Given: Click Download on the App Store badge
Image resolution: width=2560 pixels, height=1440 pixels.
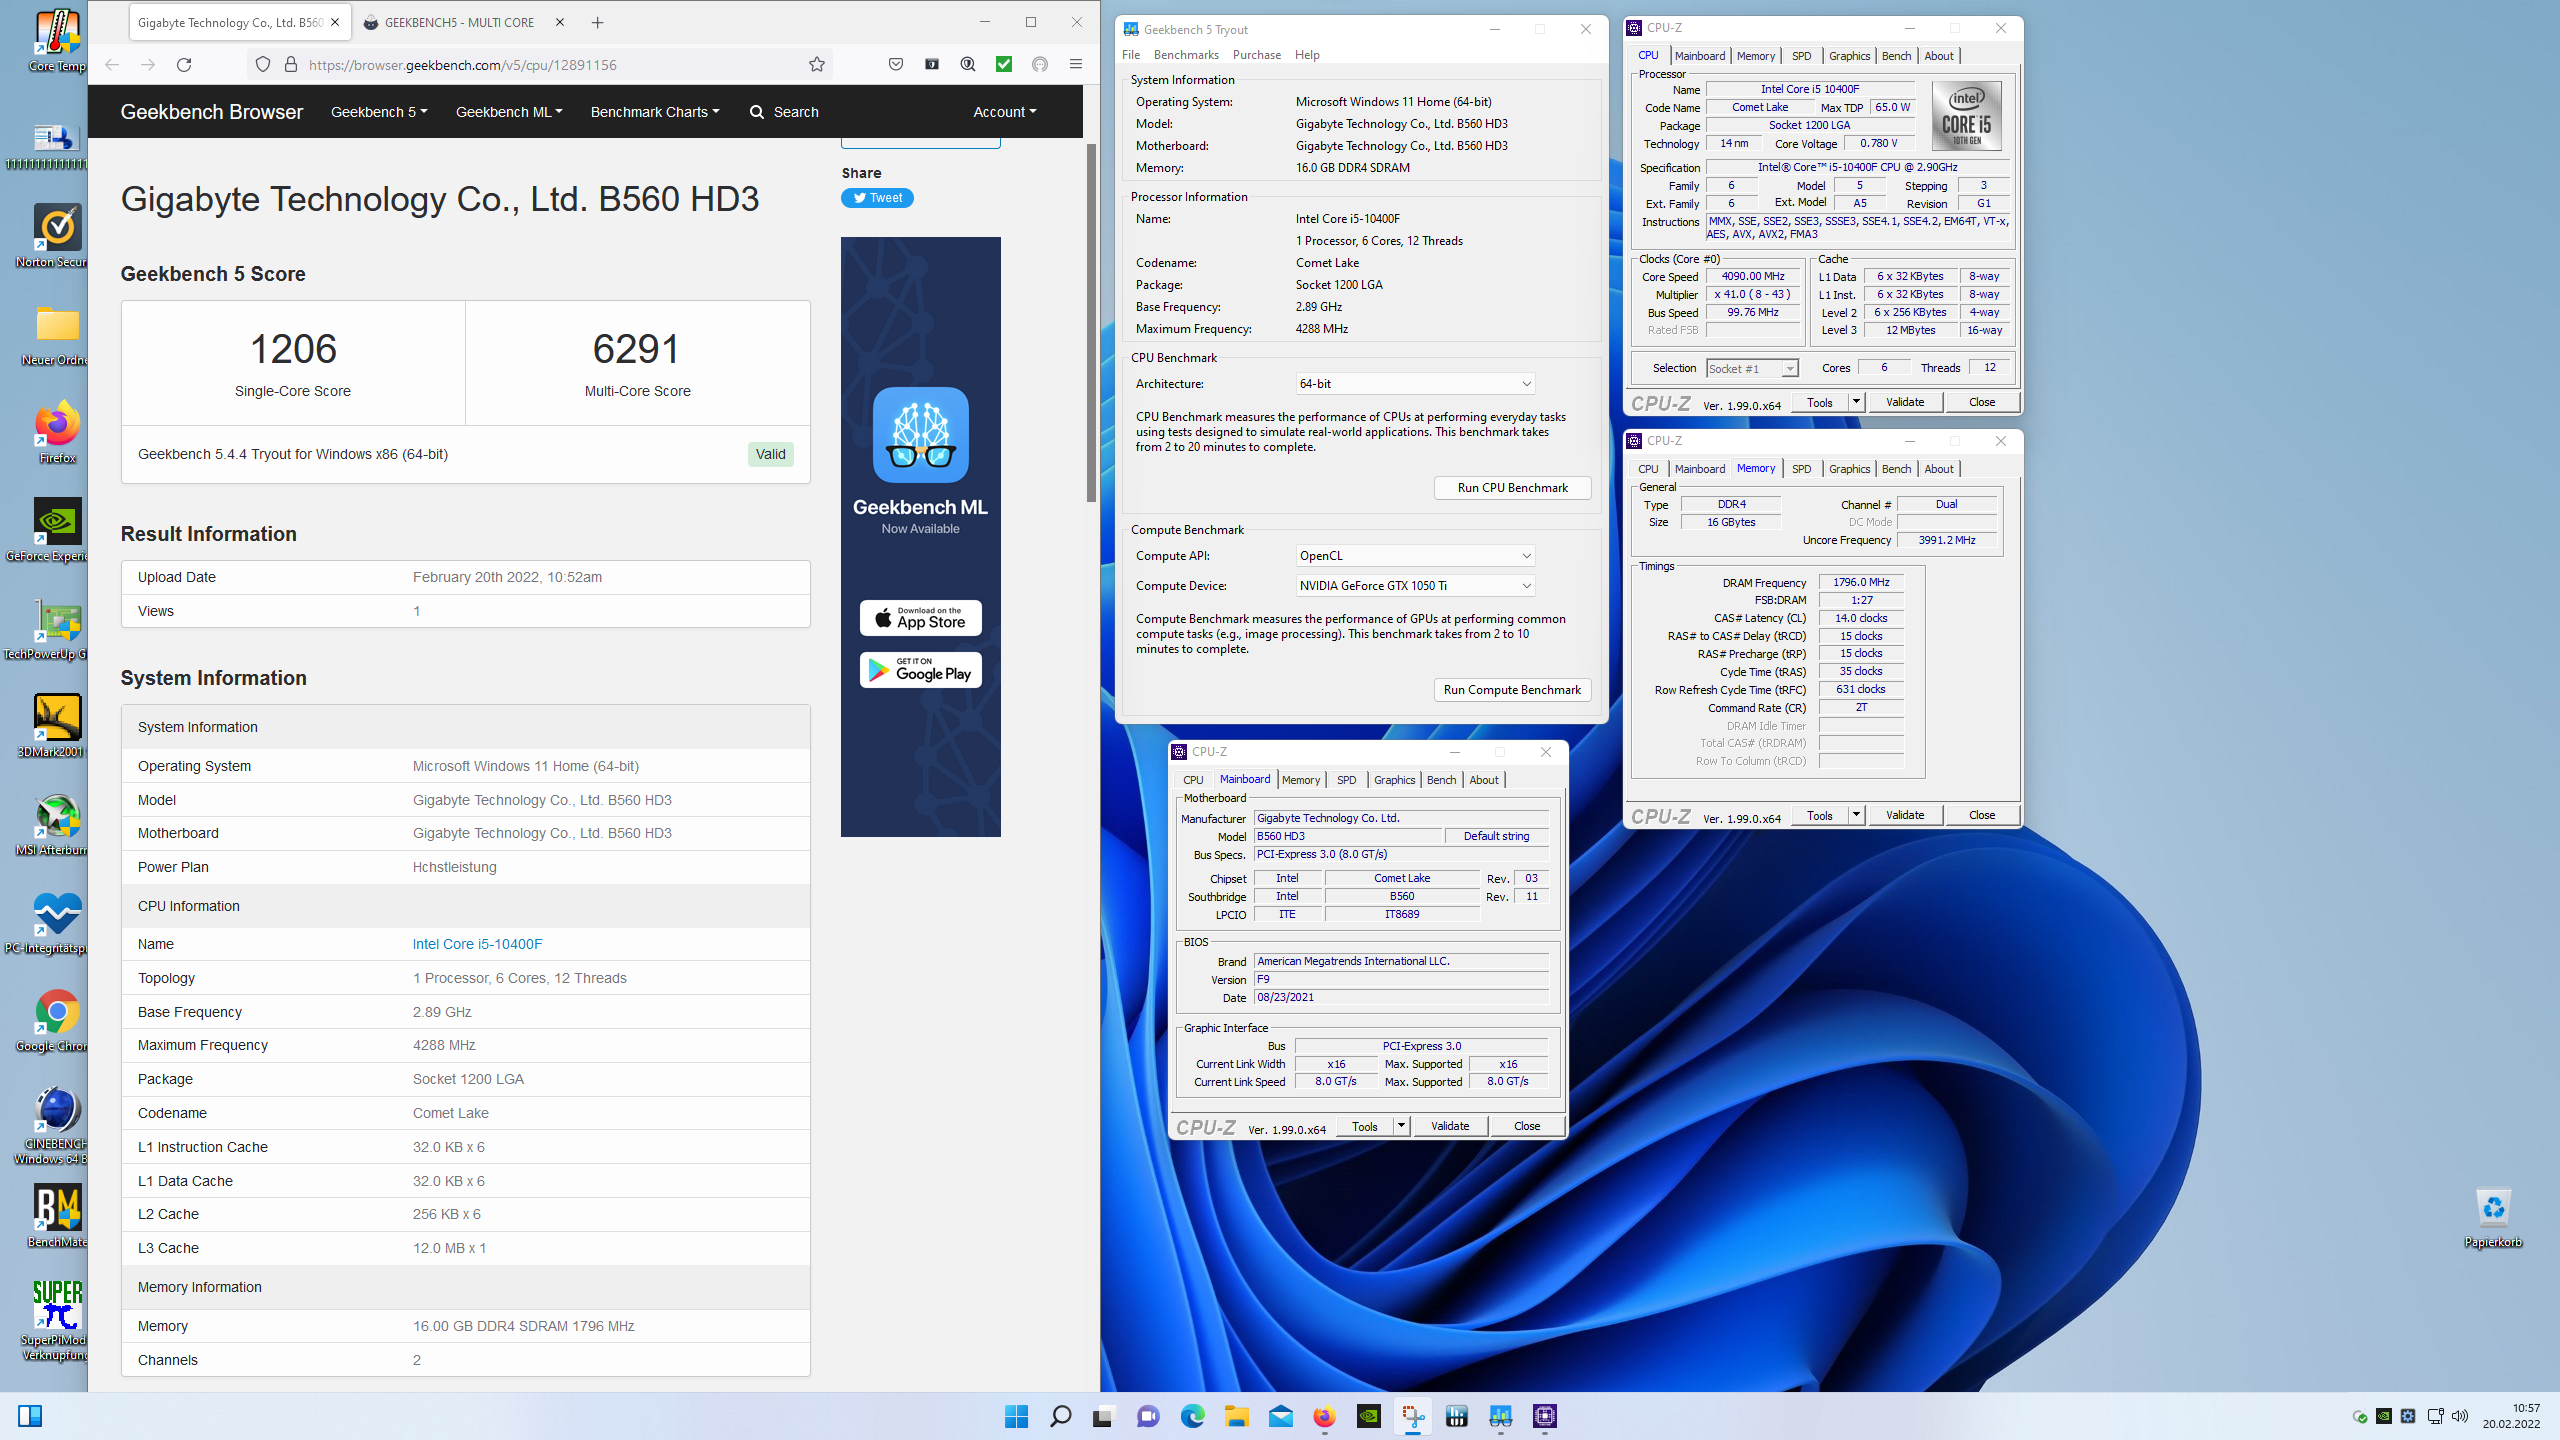Looking at the screenshot, I should 920,618.
